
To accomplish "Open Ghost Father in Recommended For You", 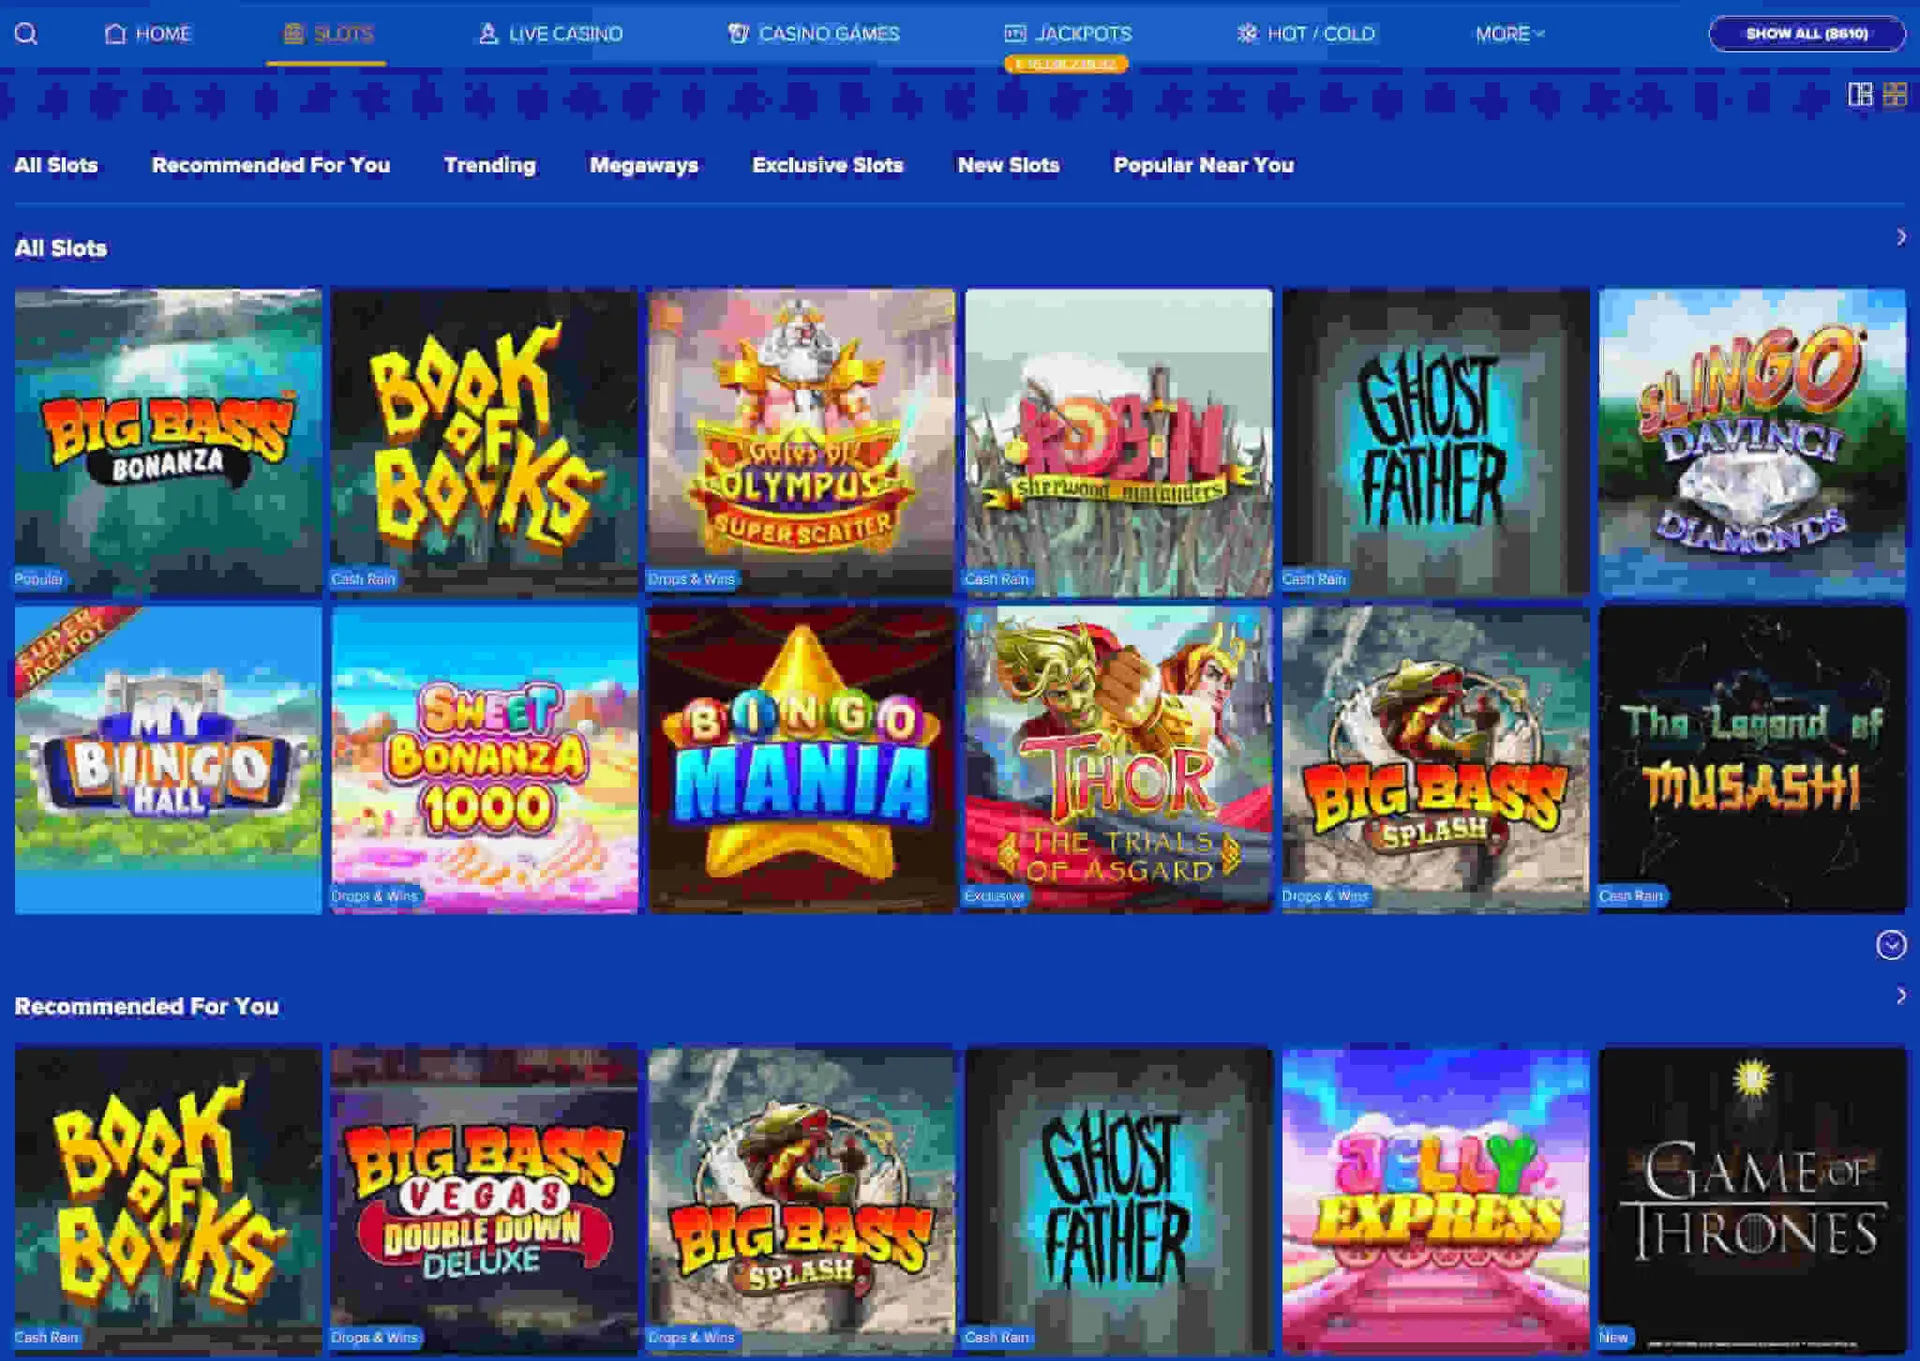I will pyautogui.click(x=1119, y=1200).
